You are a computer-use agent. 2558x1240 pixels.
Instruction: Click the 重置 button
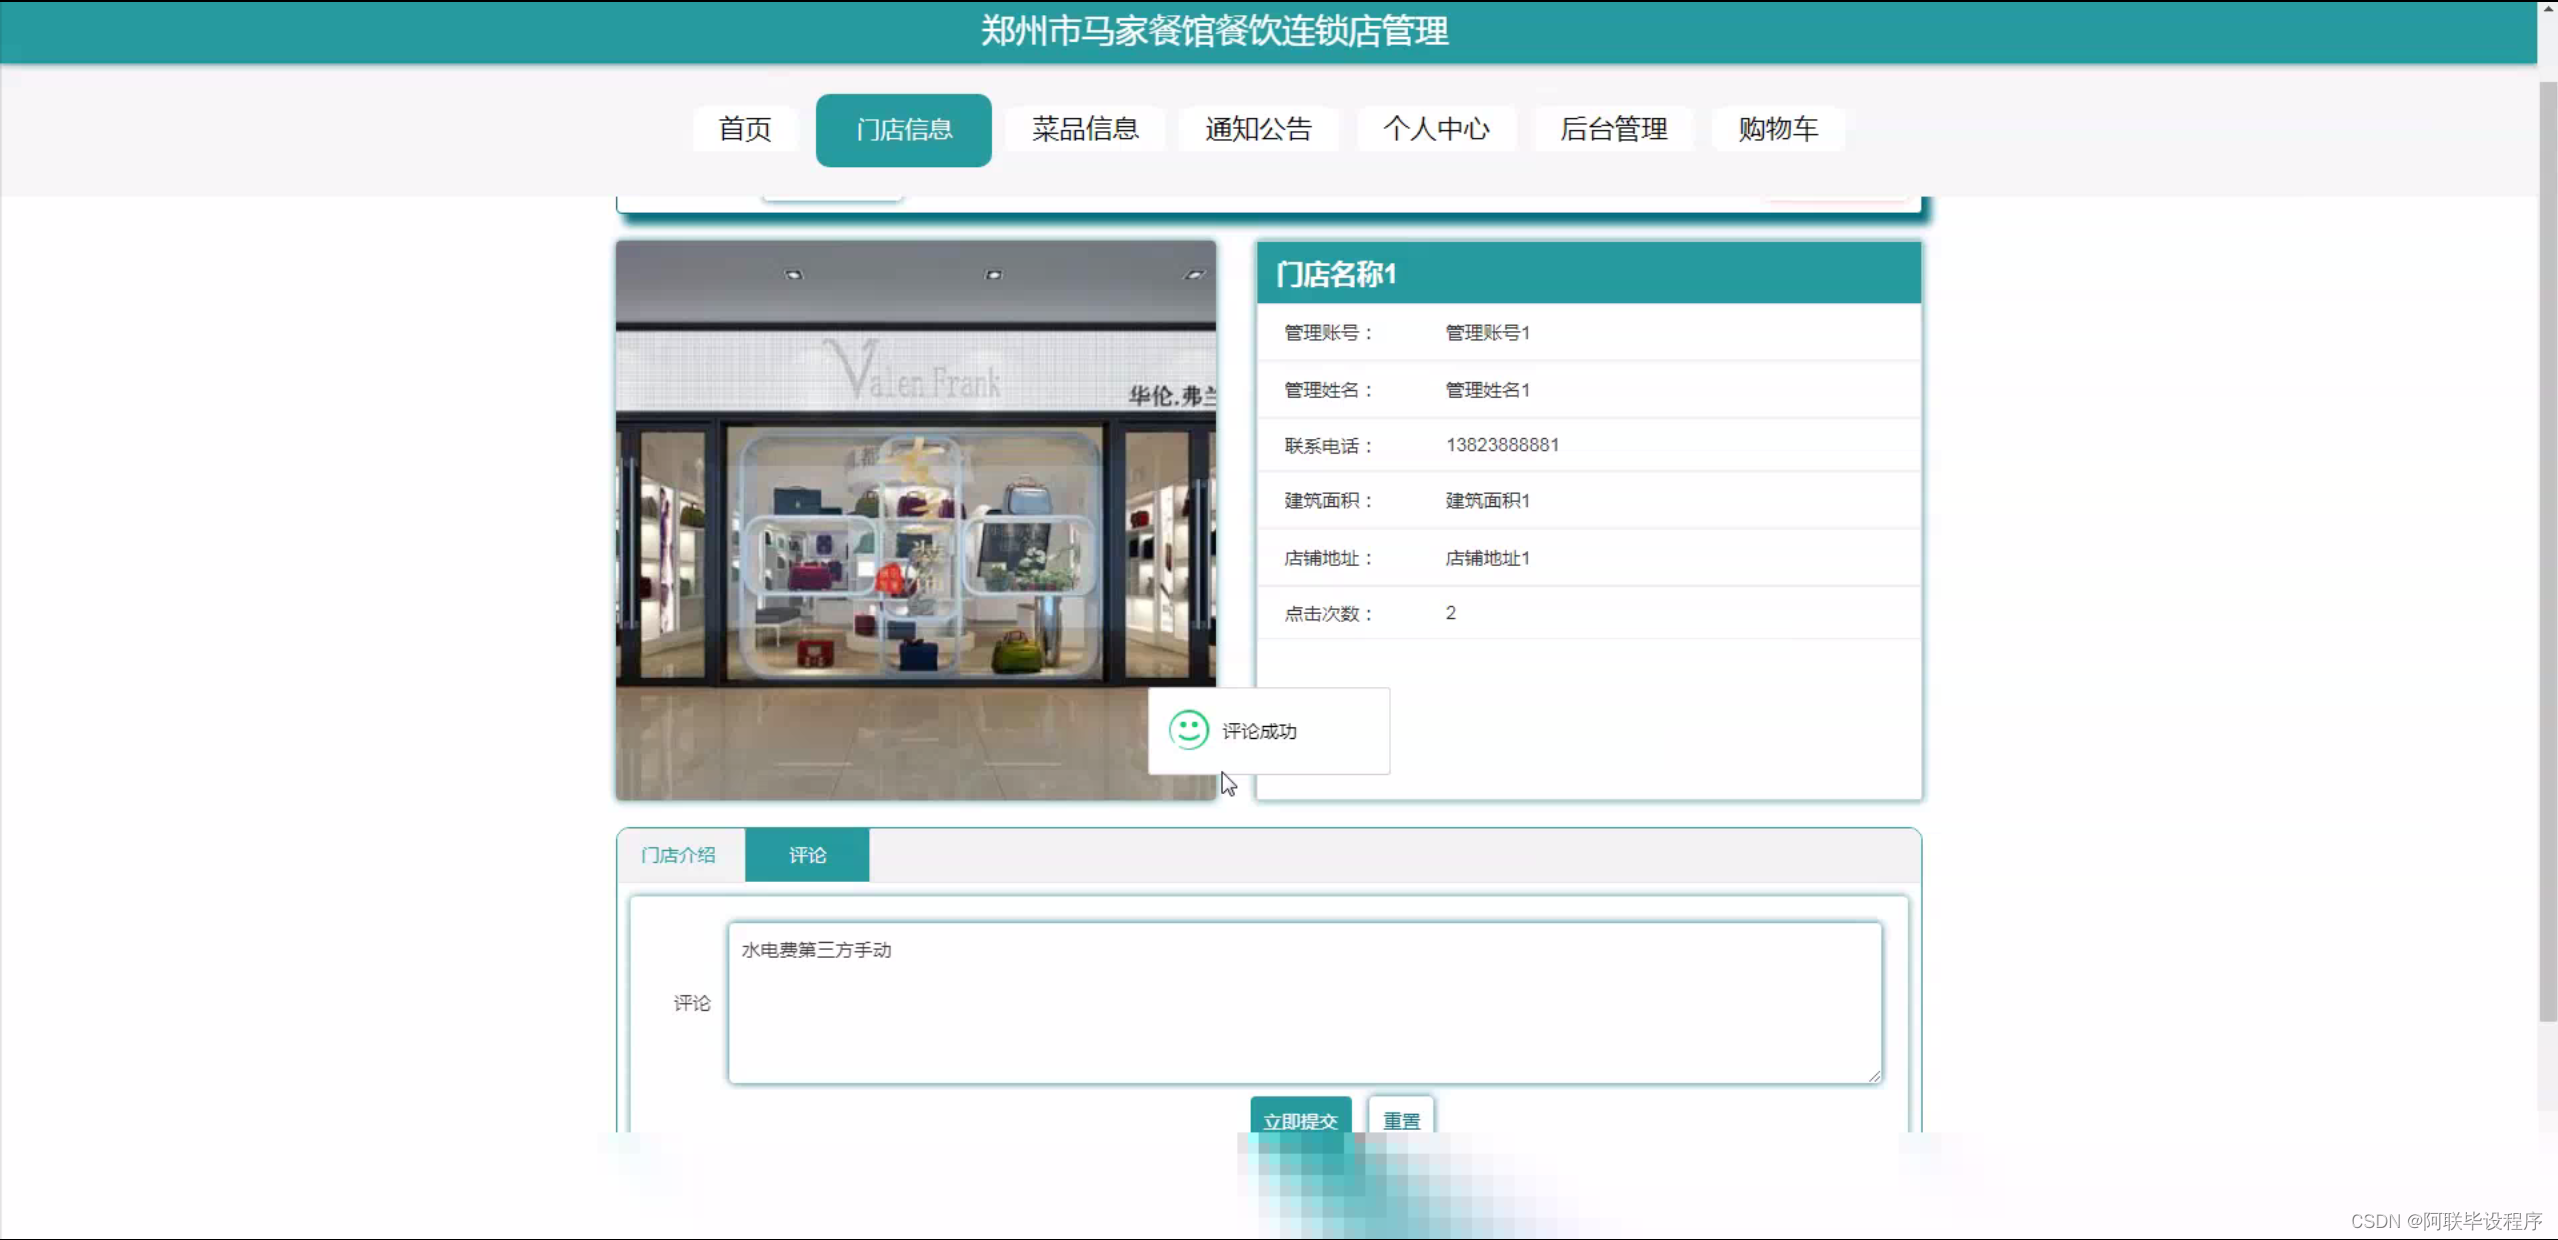[x=1400, y=1120]
